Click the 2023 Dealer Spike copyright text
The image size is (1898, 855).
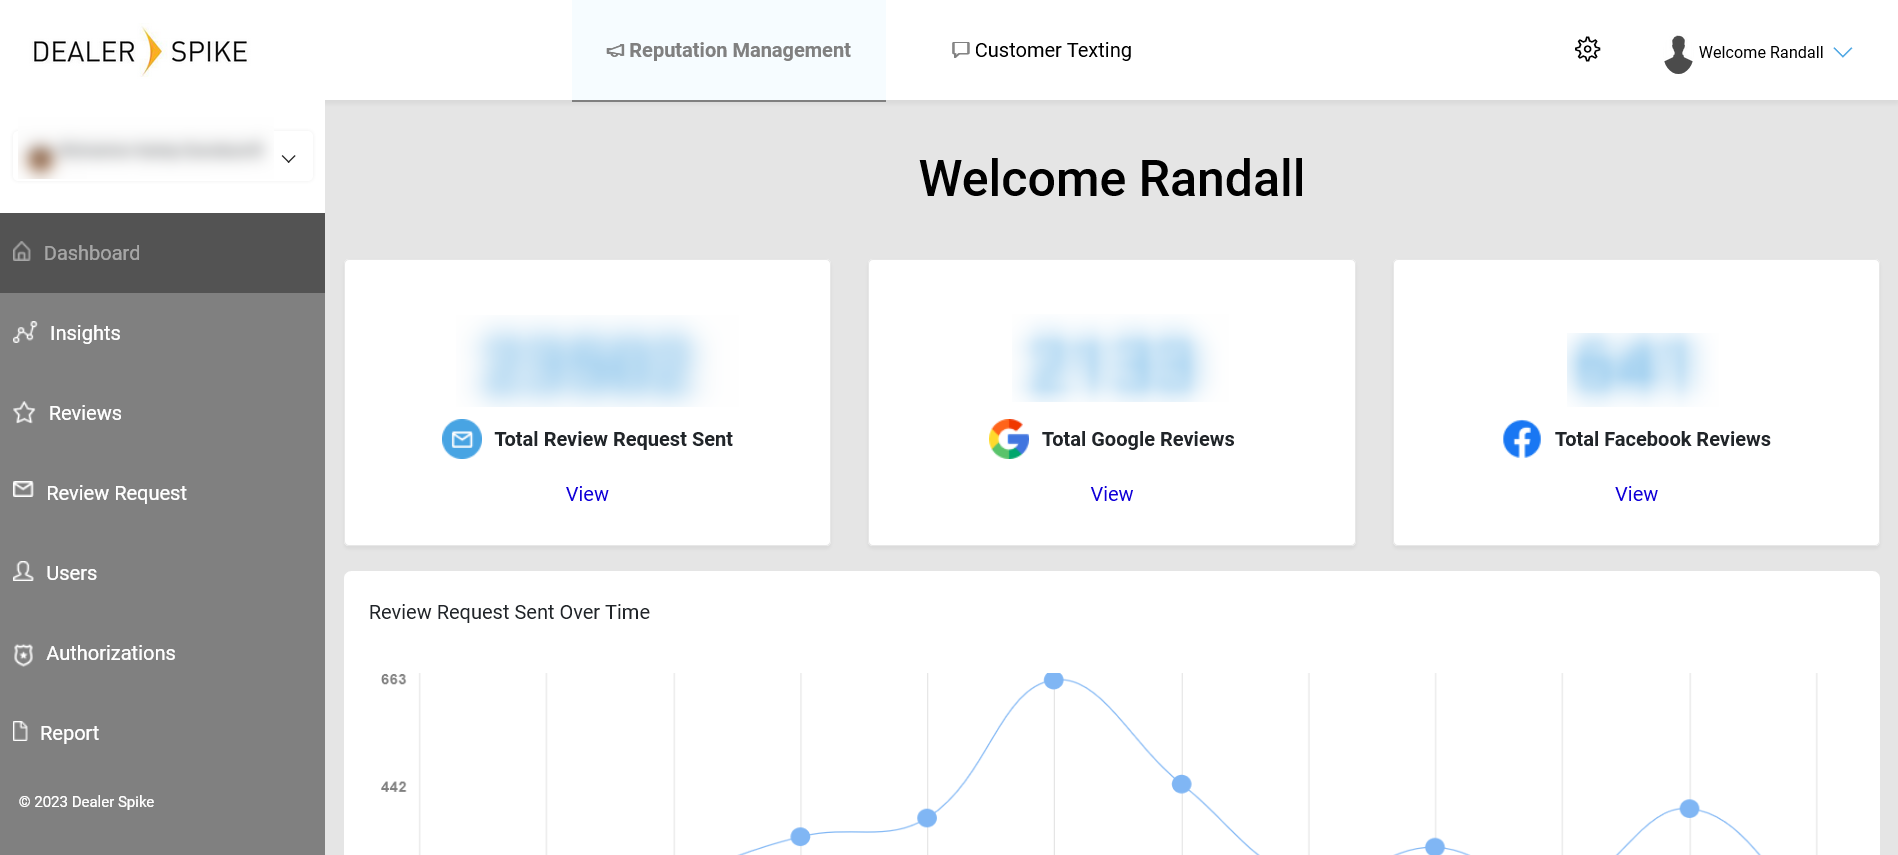(x=86, y=802)
